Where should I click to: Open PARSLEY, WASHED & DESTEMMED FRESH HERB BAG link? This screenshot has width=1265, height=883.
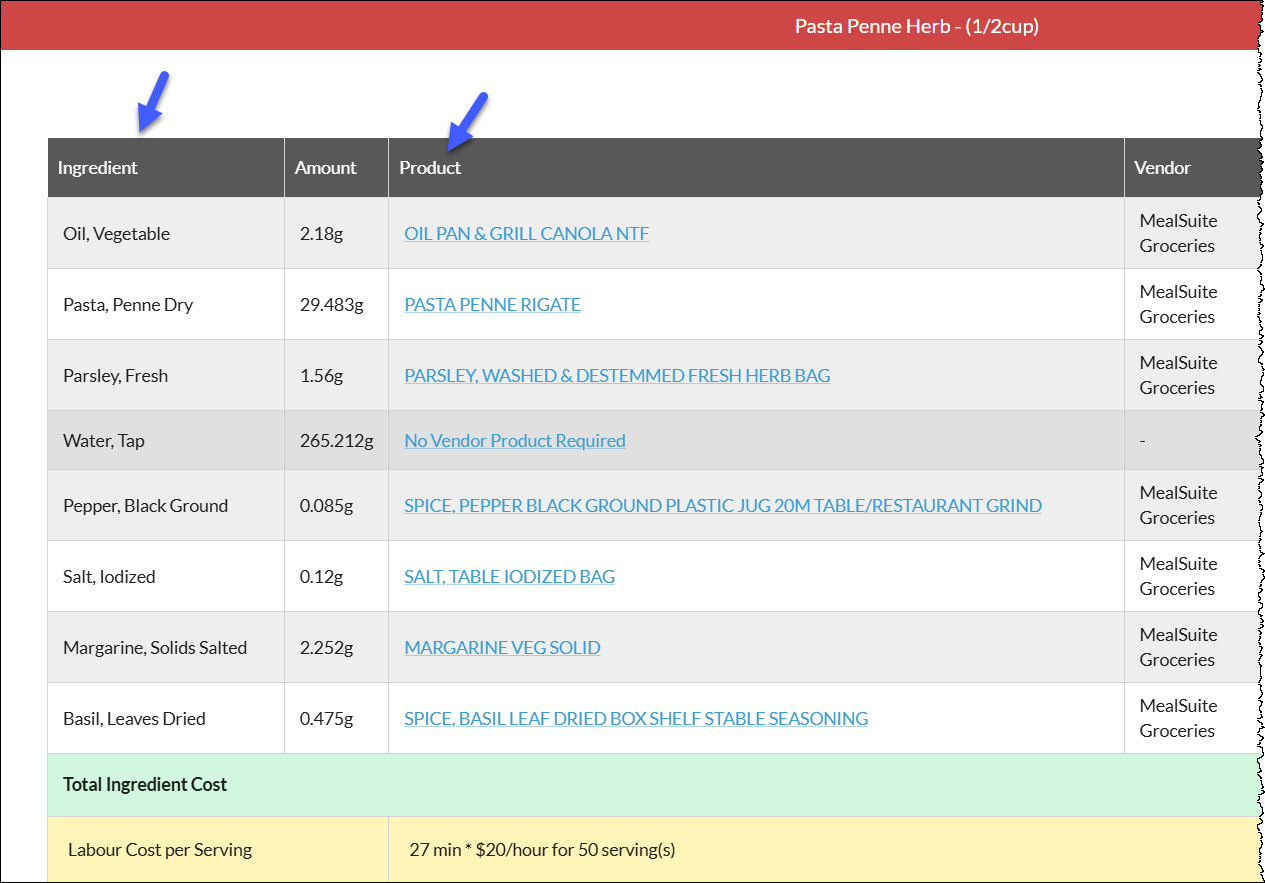617,375
